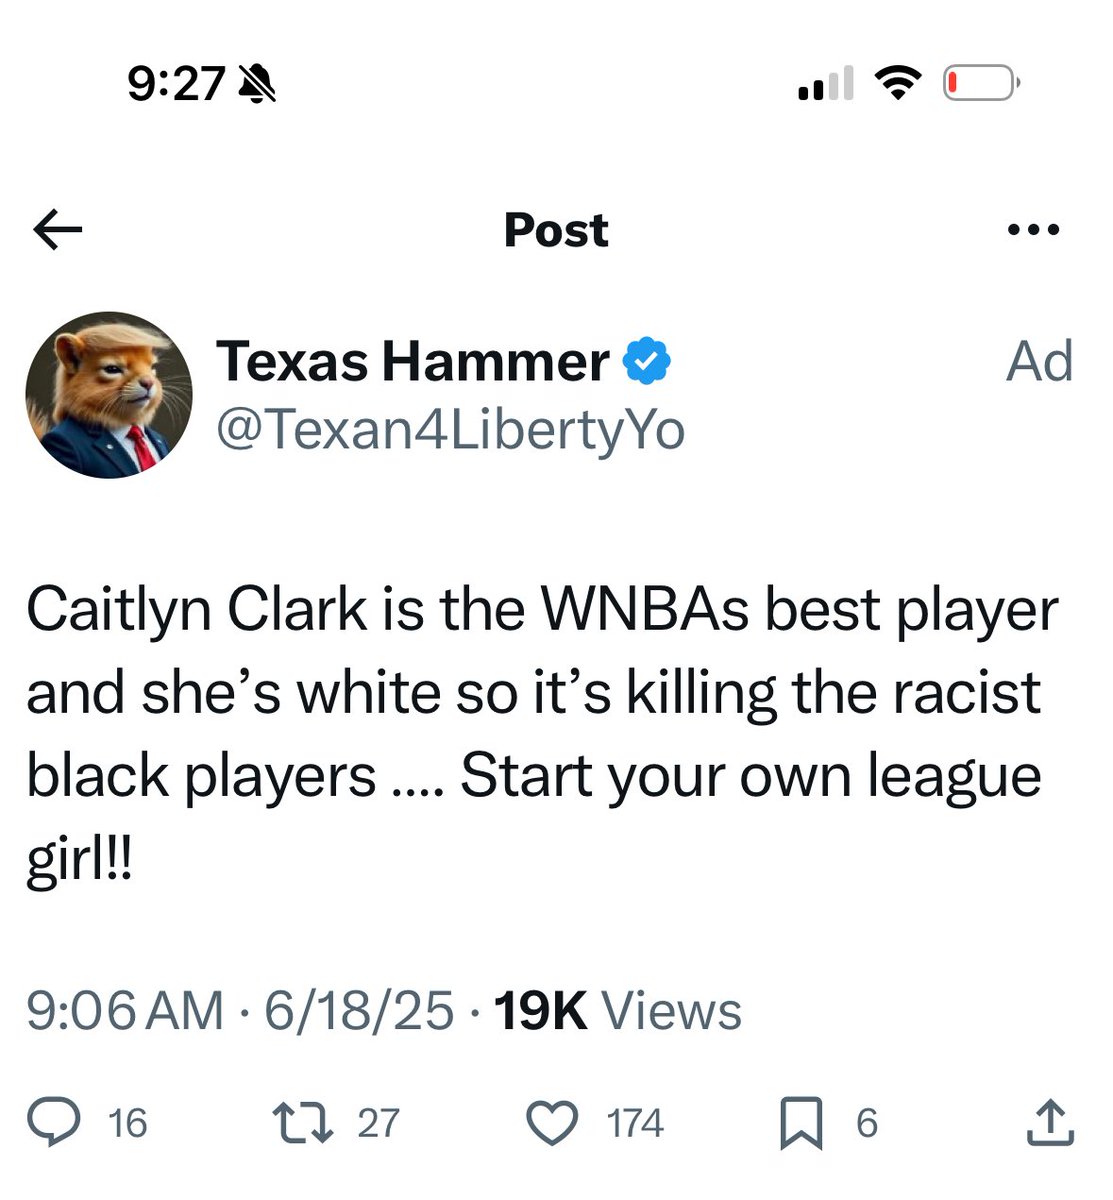Tap the 16 replies count
The height and width of the screenshot is (1200, 1113).
(128, 1123)
